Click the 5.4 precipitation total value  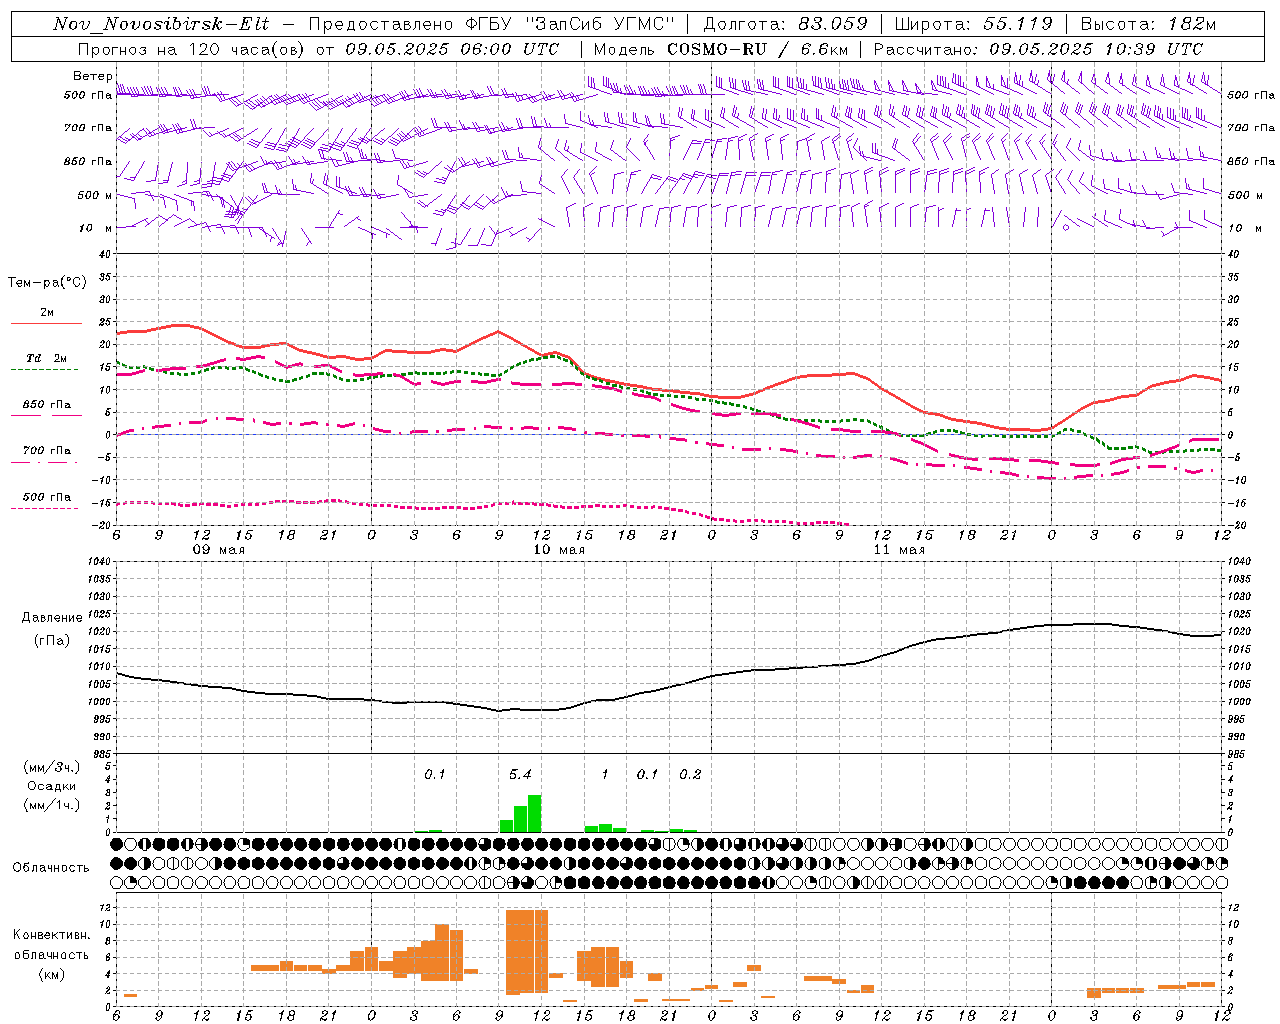click(520, 775)
